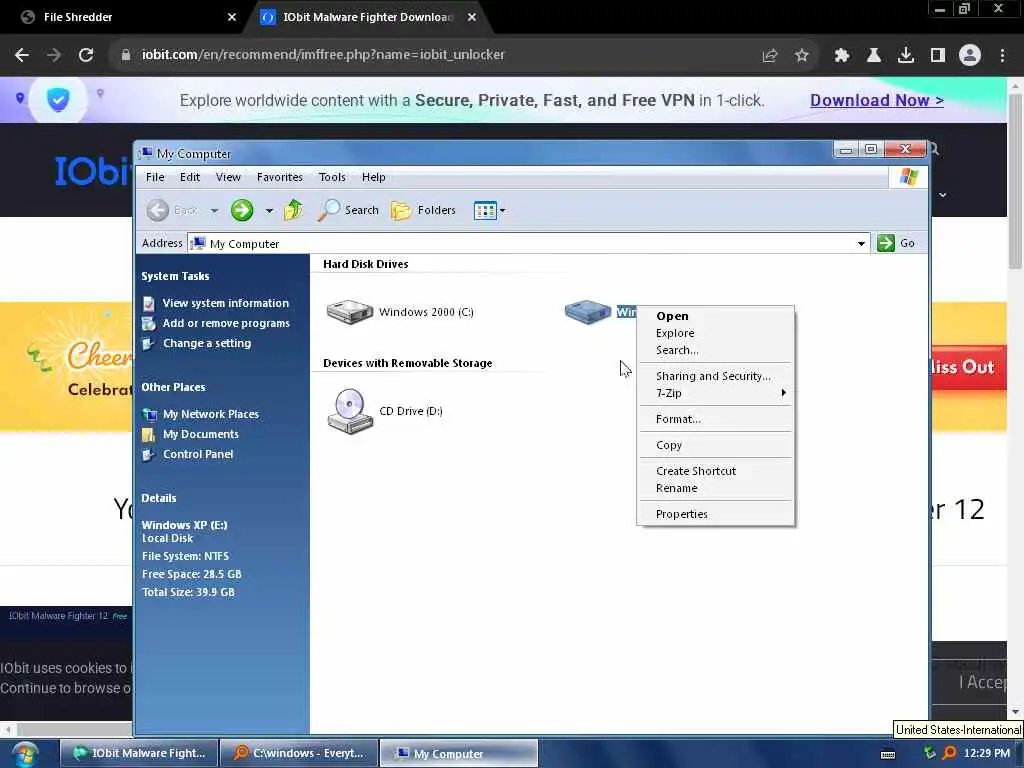Open the Favorites menu

[280, 177]
